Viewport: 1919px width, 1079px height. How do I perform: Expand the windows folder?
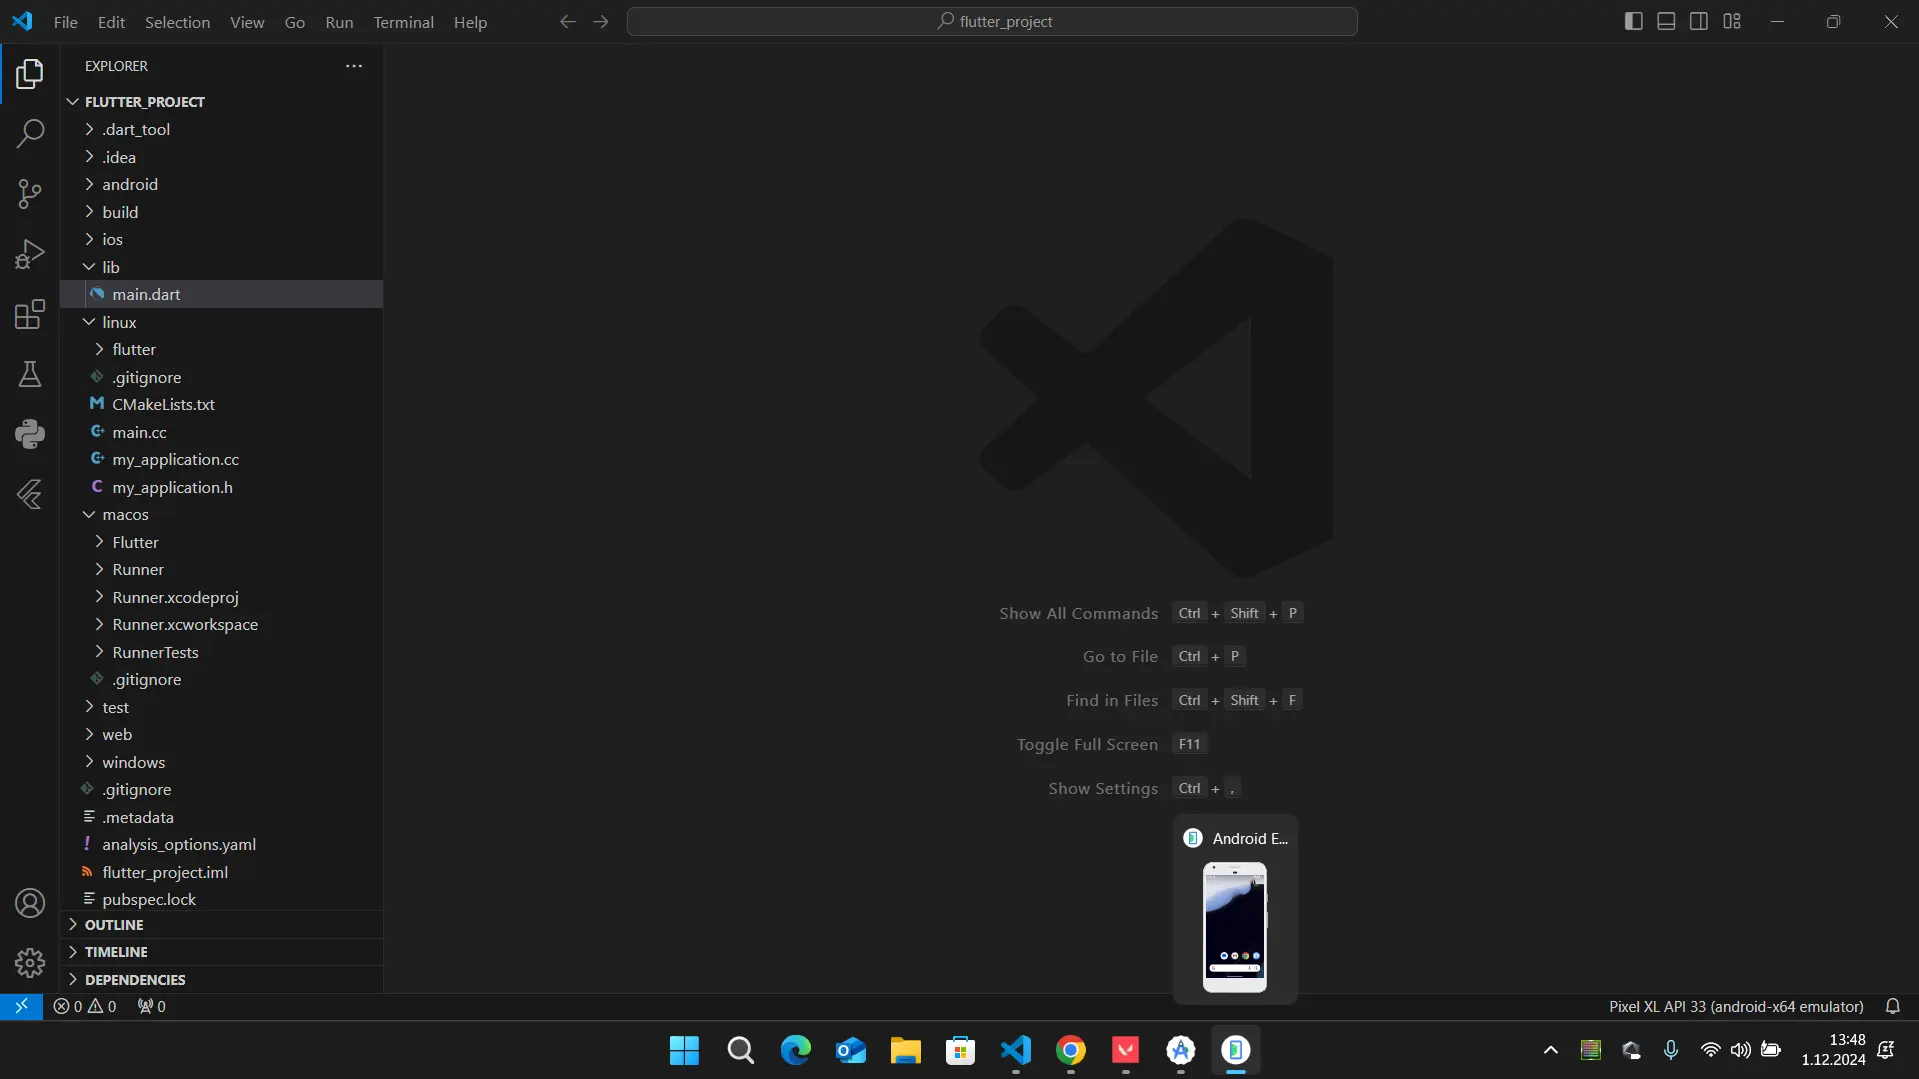222,763
